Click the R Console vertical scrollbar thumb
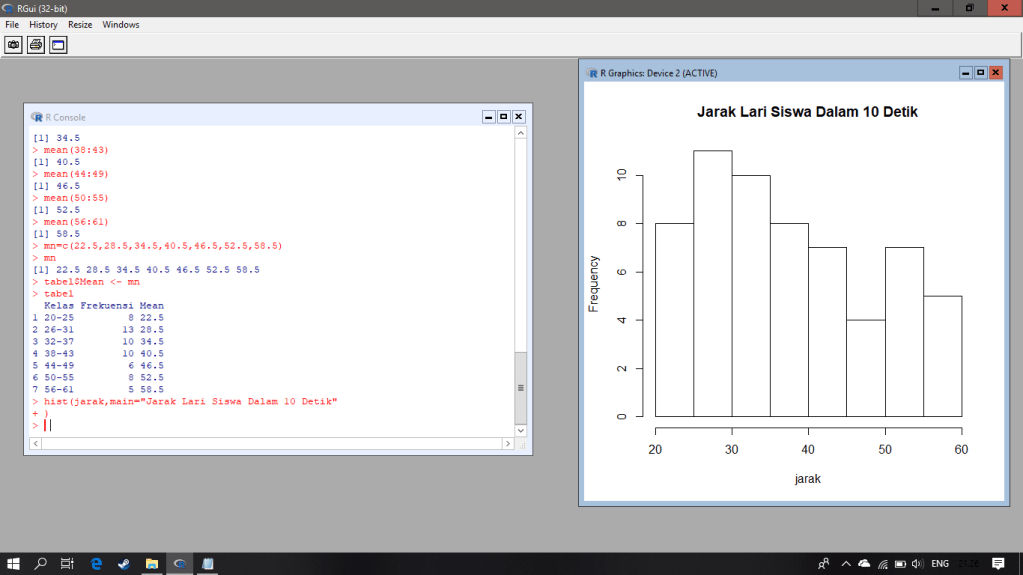Viewport: 1023px width, 575px height. (520, 387)
